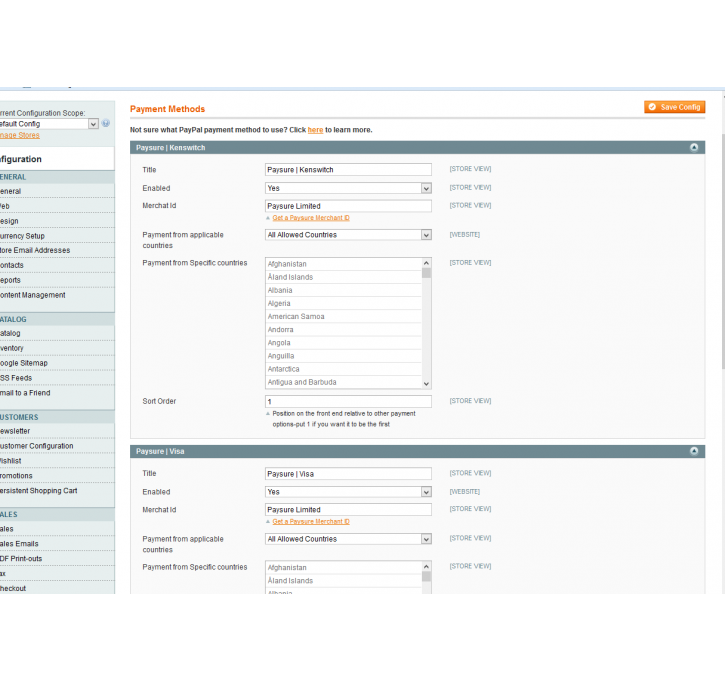The height and width of the screenshot is (680, 725).
Task: Edit the Kenswitch Merchat Id field
Action: click(x=348, y=206)
